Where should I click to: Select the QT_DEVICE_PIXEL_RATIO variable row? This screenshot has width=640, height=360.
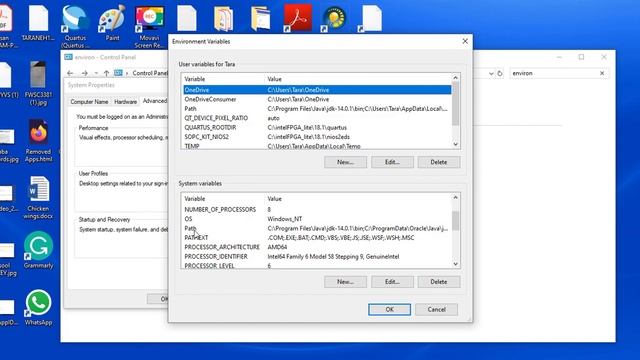317,118
